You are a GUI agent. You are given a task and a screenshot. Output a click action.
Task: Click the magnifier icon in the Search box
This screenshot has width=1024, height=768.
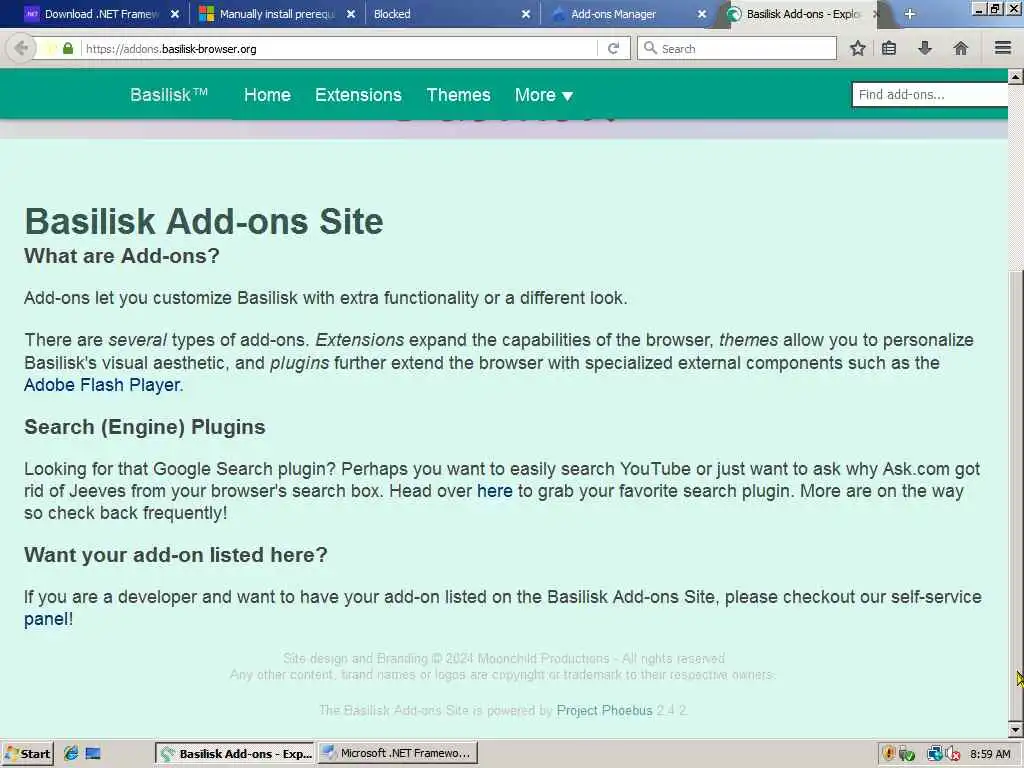coord(650,48)
